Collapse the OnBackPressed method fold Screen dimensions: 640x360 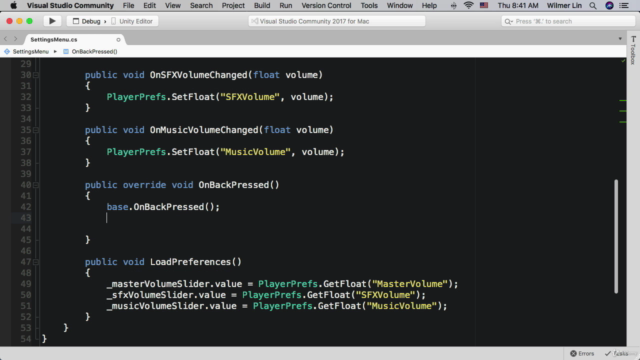coord(36,185)
